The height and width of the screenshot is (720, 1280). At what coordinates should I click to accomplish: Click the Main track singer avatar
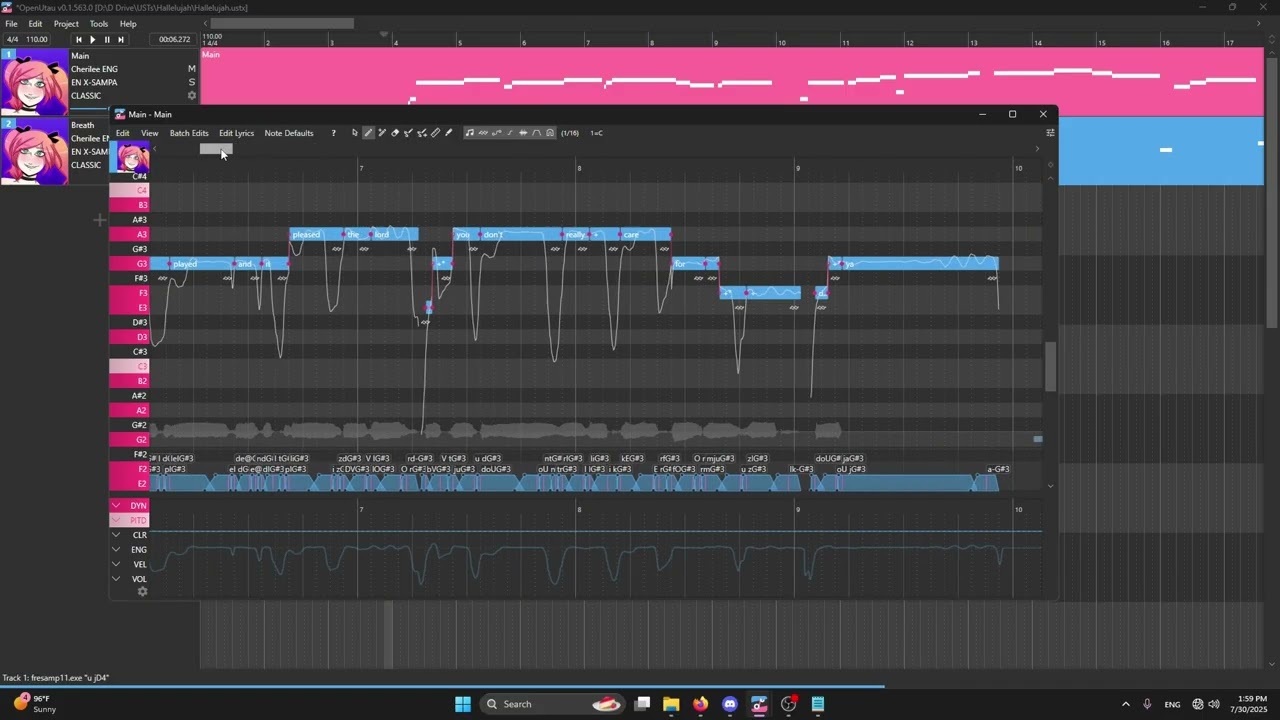35,83
